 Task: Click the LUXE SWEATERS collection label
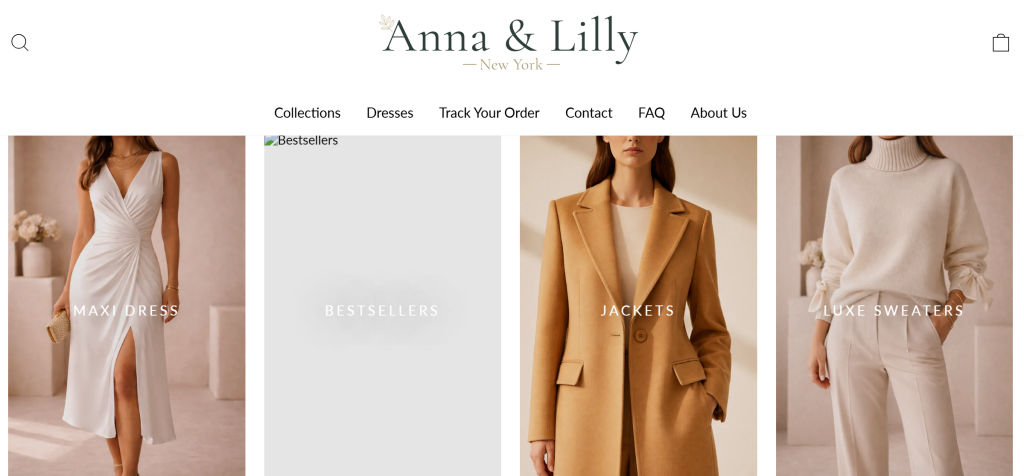(x=894, y=311)
